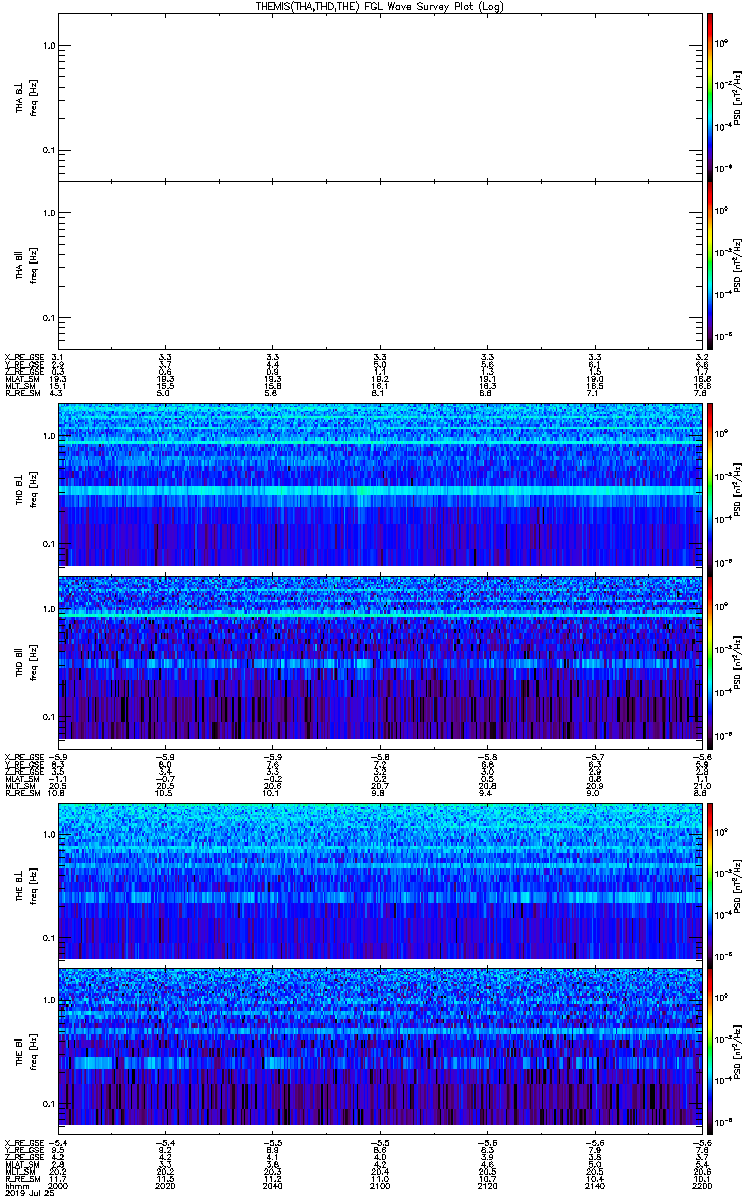The width and height of the screenshot is (750, 1200).
Task: Click the '2120' time tick label
Action: 487,1187
